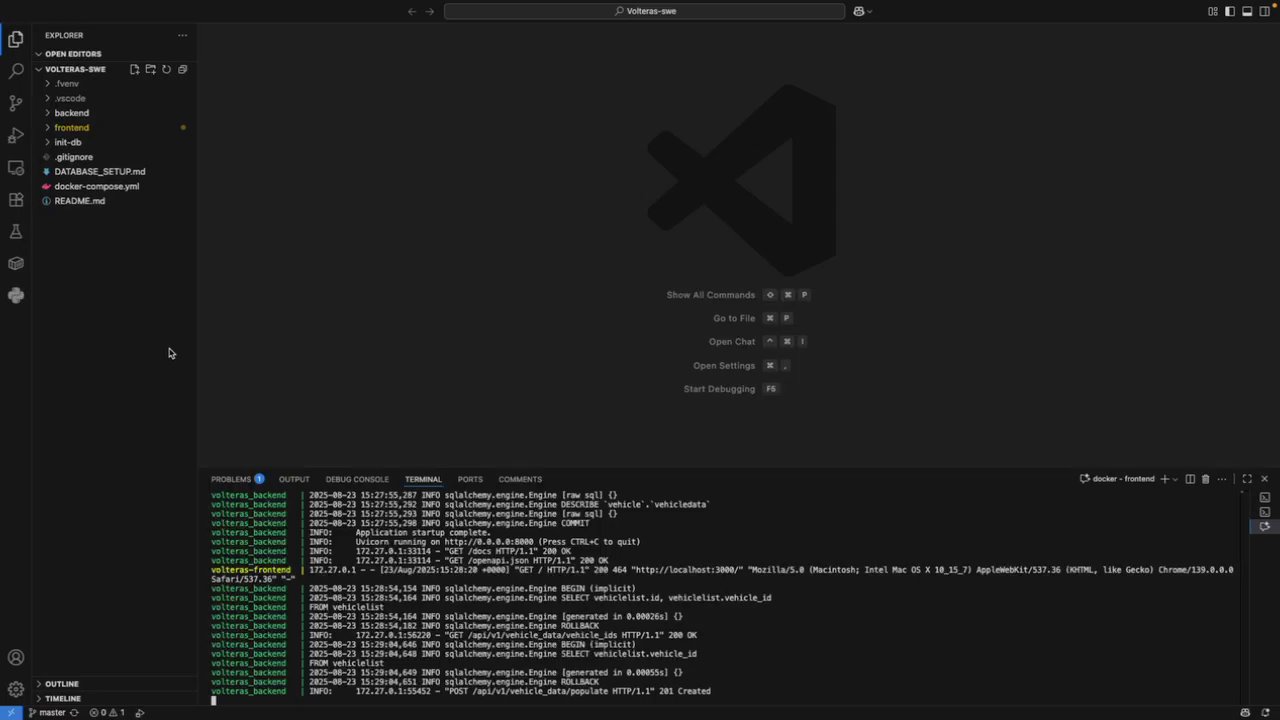Select third docker terminal in list

1265,526
